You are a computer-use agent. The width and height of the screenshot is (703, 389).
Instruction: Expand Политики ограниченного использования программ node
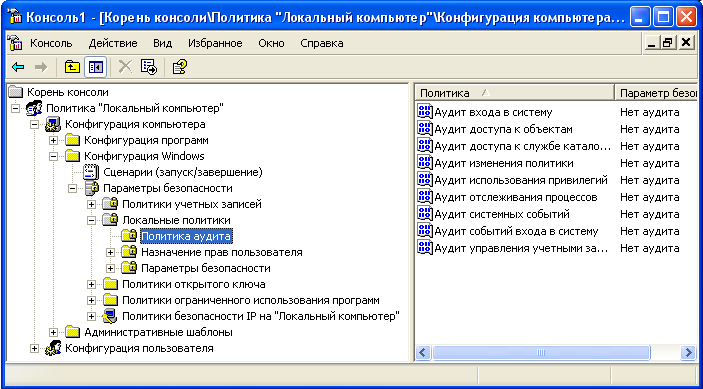[91, 300]
